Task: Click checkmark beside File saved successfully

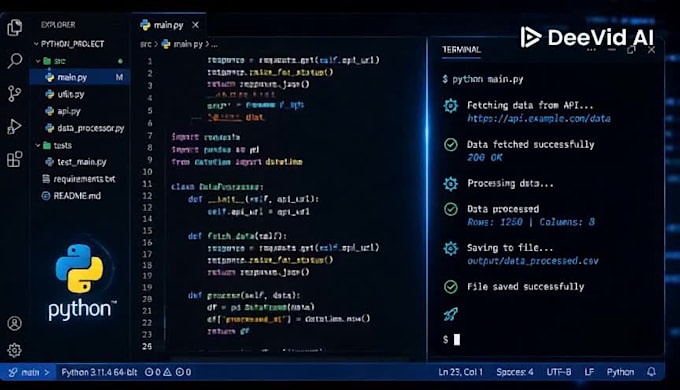Action: click(x=451, y=287)
